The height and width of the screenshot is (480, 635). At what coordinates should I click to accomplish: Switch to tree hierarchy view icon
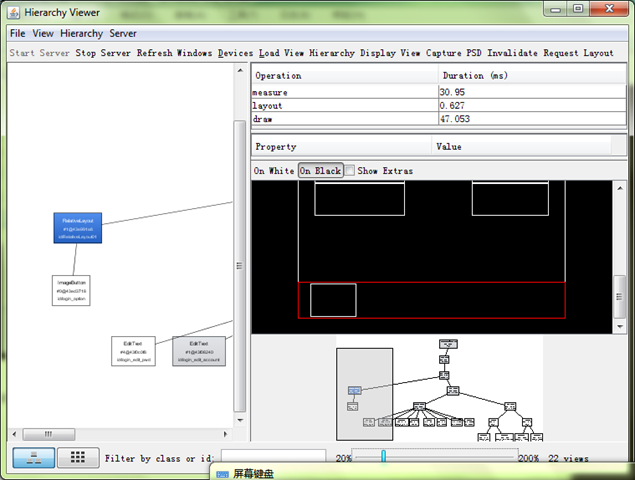point(34,458)
